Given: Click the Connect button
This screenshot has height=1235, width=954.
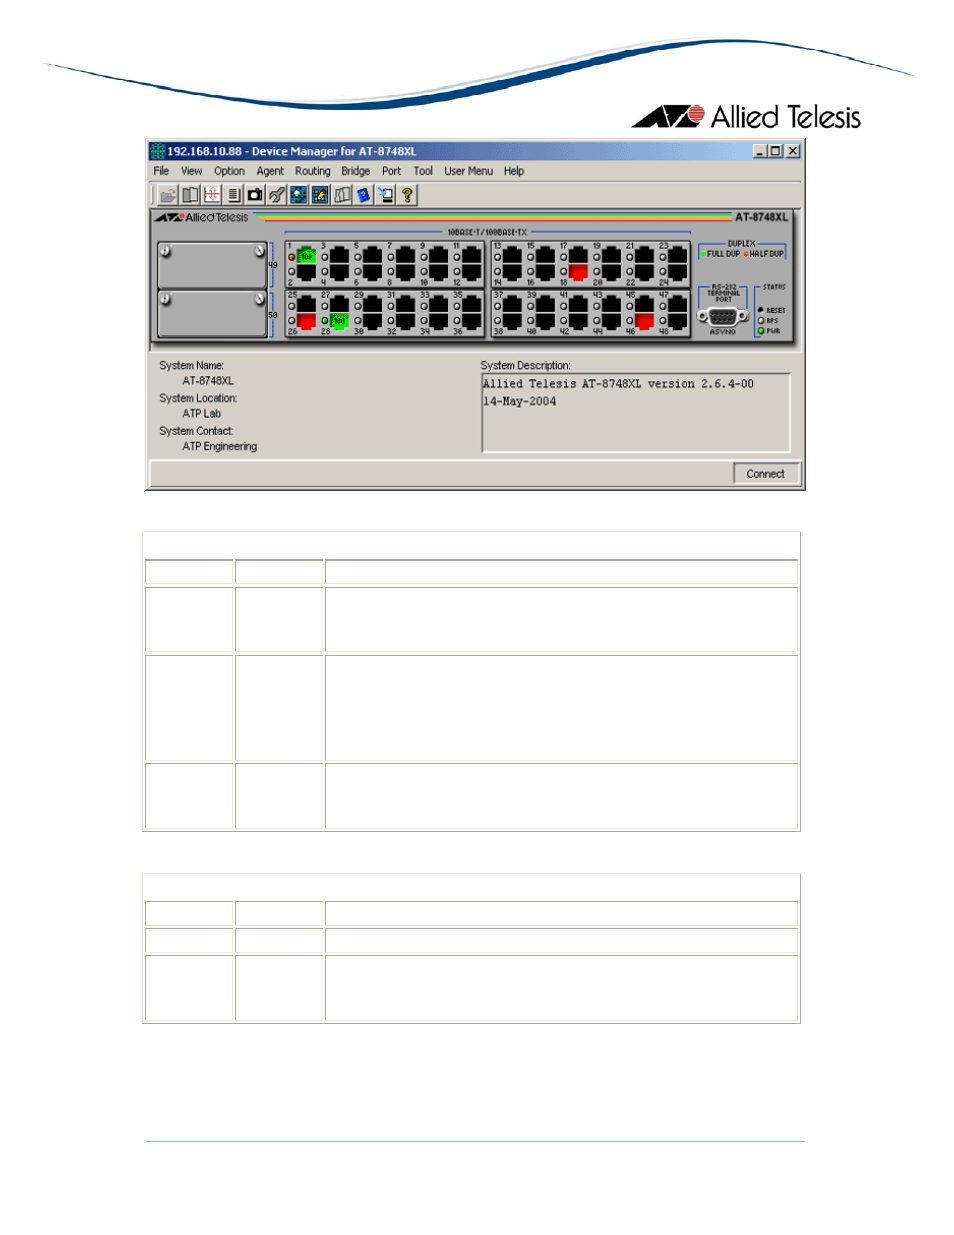Looking at the screenshot, I should pos(766,474).
